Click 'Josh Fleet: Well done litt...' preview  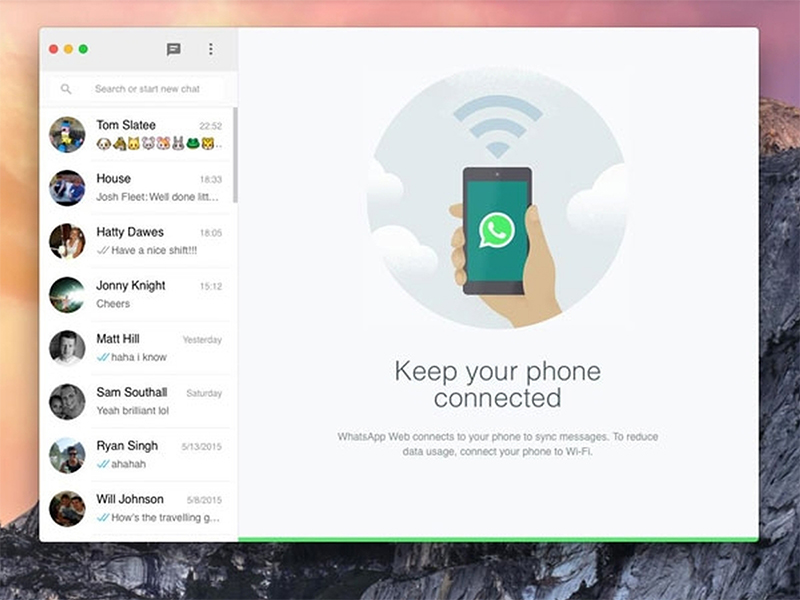(157, 197)
